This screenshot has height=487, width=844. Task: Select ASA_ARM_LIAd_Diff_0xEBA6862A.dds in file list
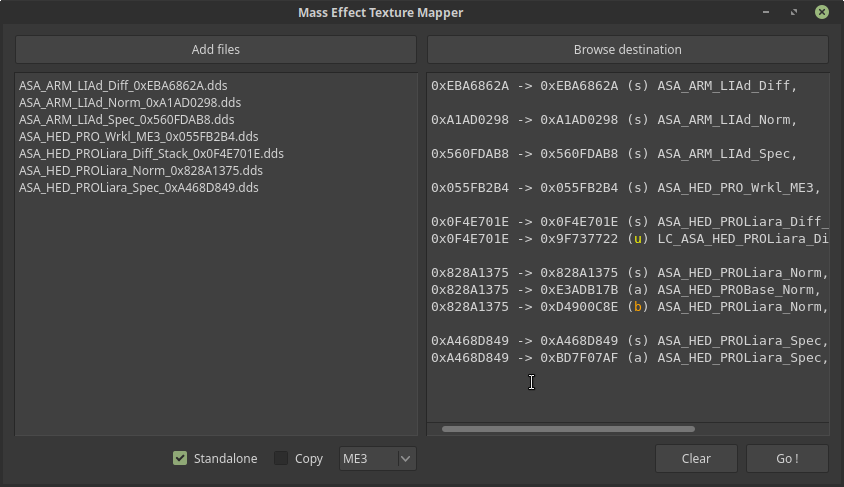click(123, 86)
